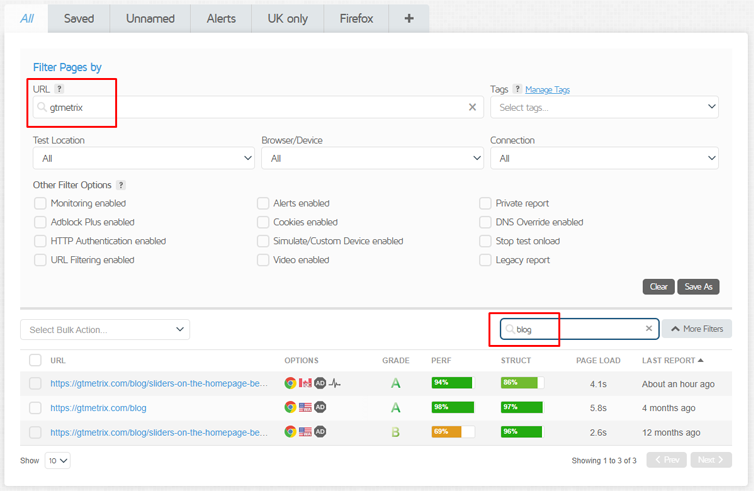Enable the Monitoring enabled checkbox
Viewport: 754px width, 491px height.
[40, 204]
